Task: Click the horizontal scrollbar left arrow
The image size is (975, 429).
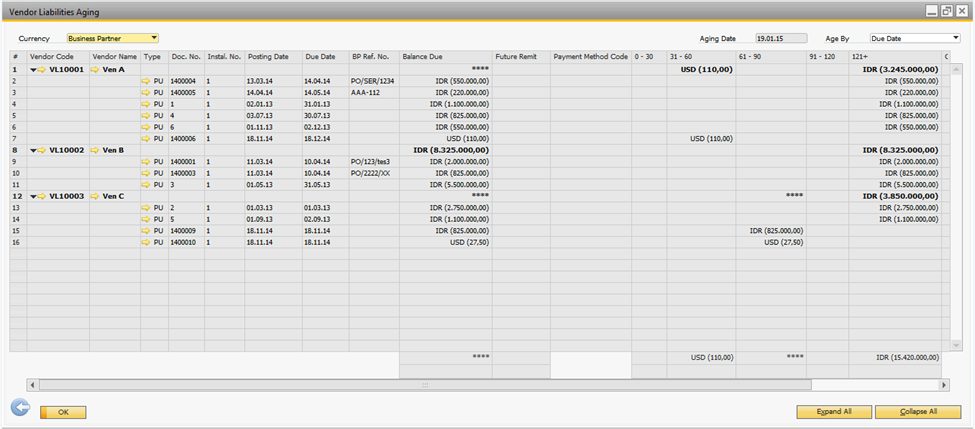Action: tap(32, 385)
